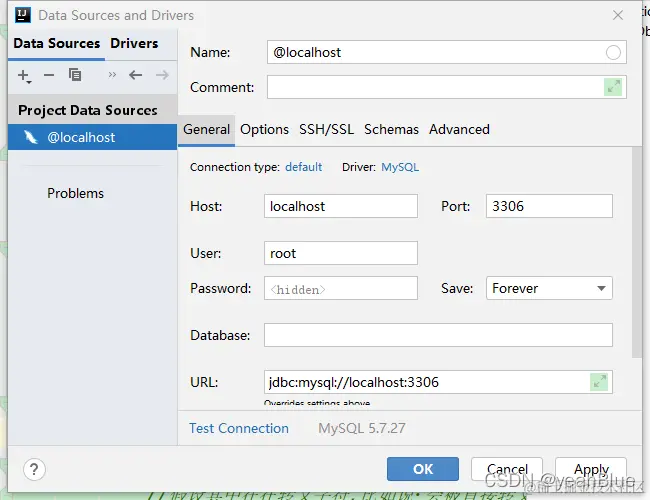The image size is (650, 500).
Task: Click the OK button
Action: (x=423, y=469)
